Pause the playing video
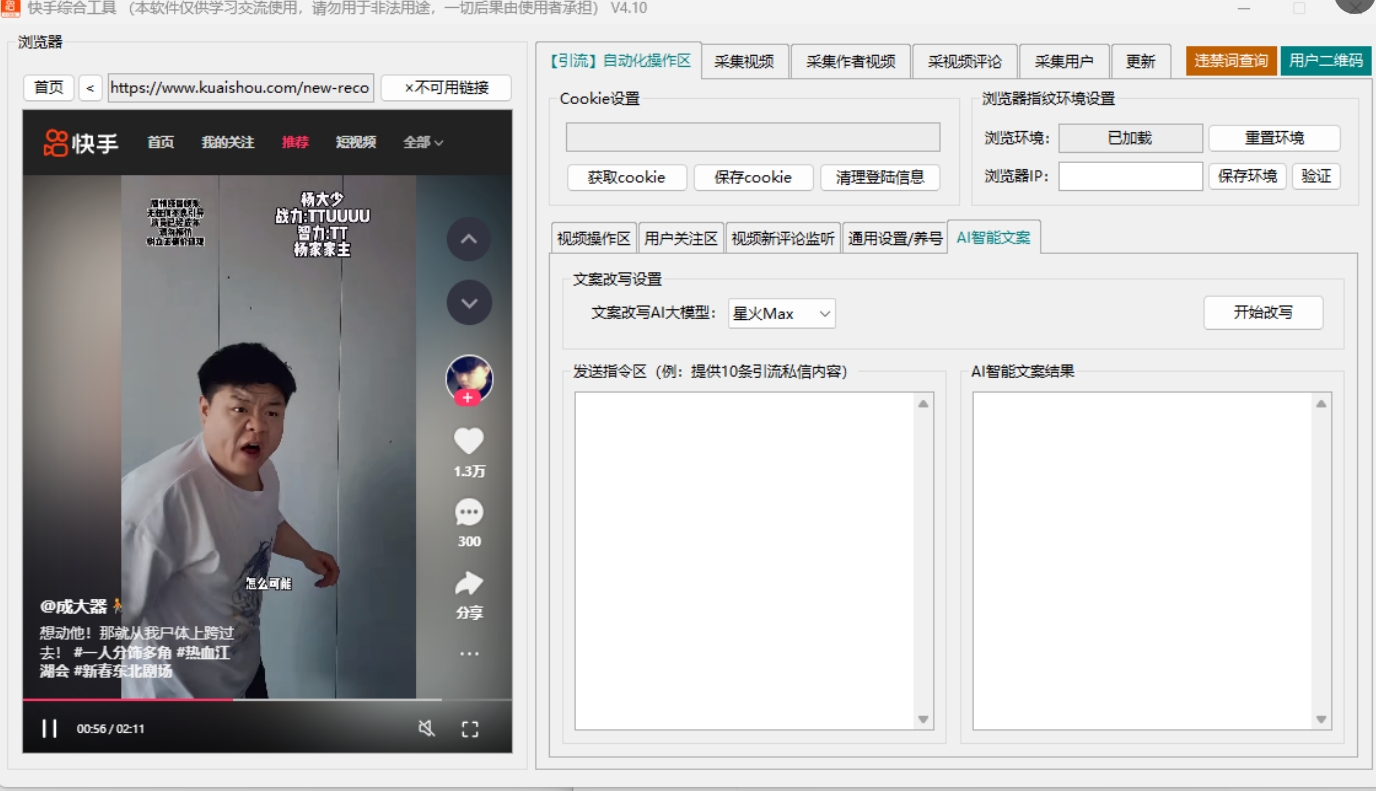1376x791 pixels. tap(49, 729)
